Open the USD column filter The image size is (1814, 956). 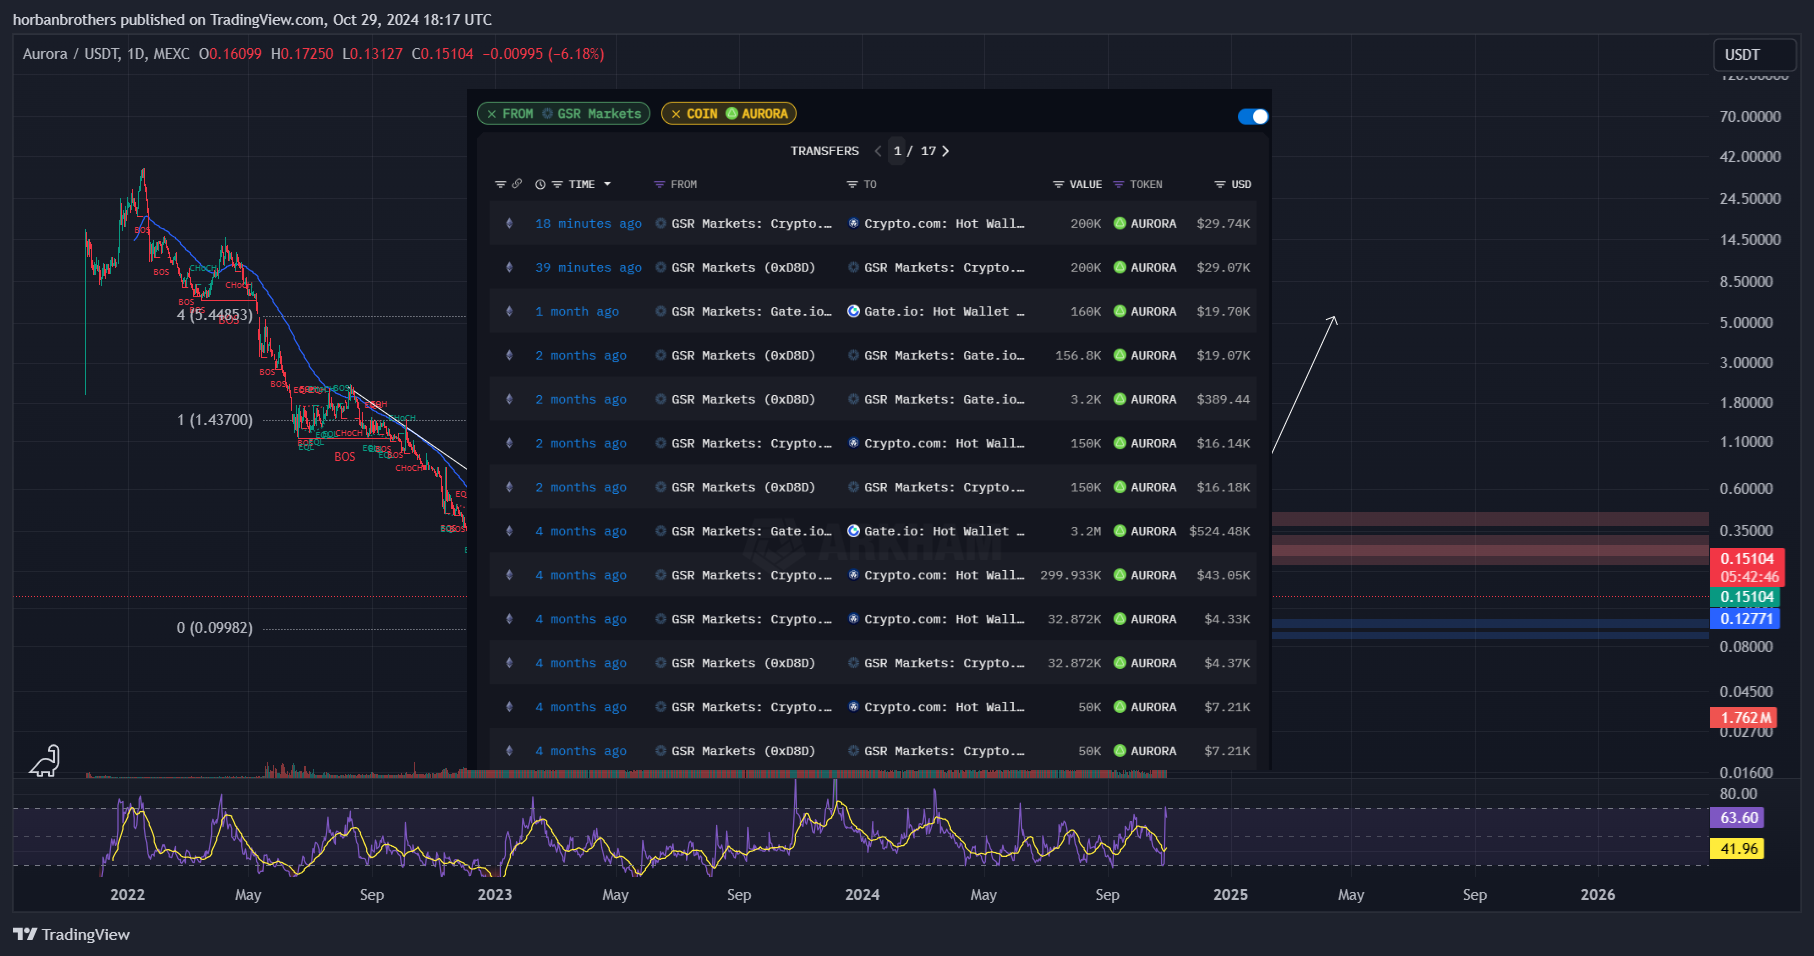(1220, 185)
